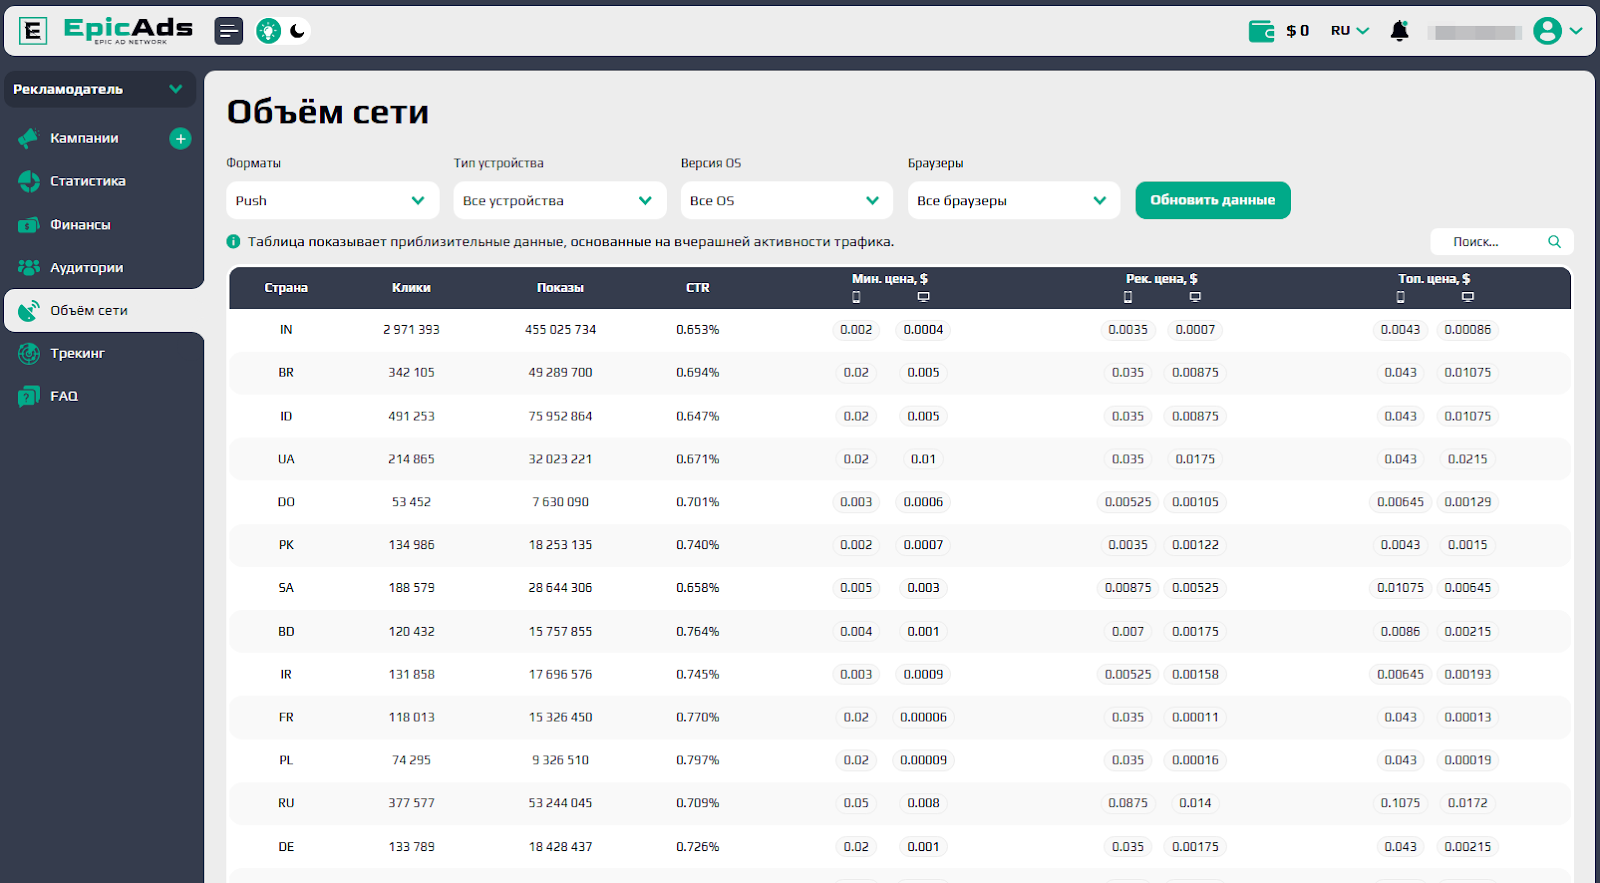Click the Трекинг target icon

tap(29, 353)
